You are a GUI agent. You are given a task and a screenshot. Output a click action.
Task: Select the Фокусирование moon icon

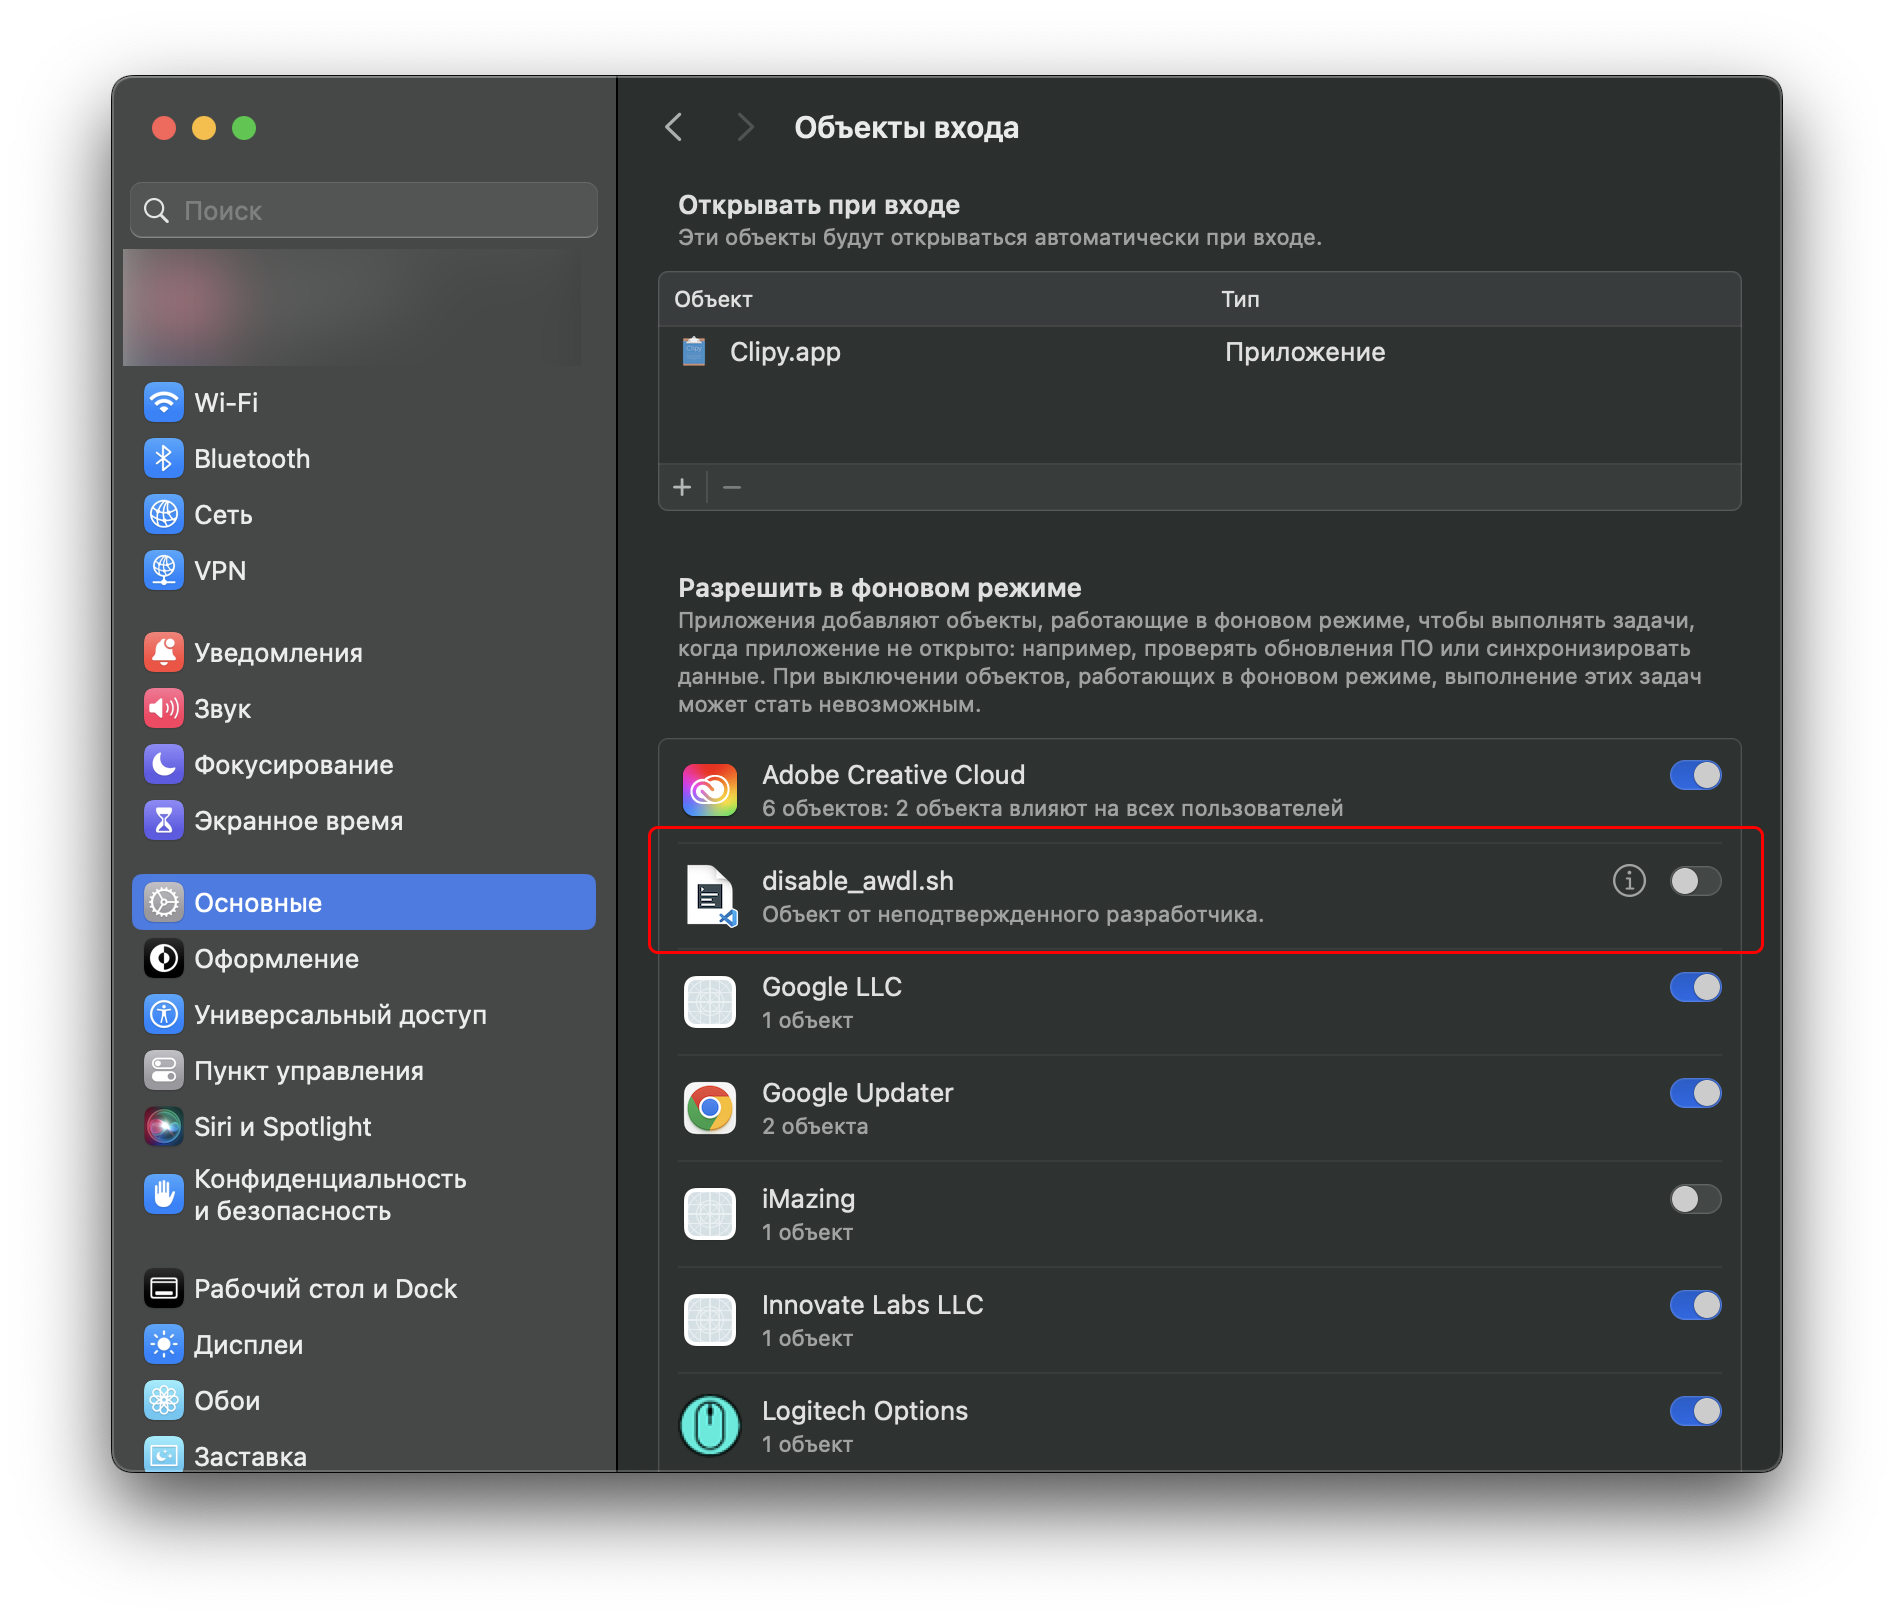tap(164, 765)
